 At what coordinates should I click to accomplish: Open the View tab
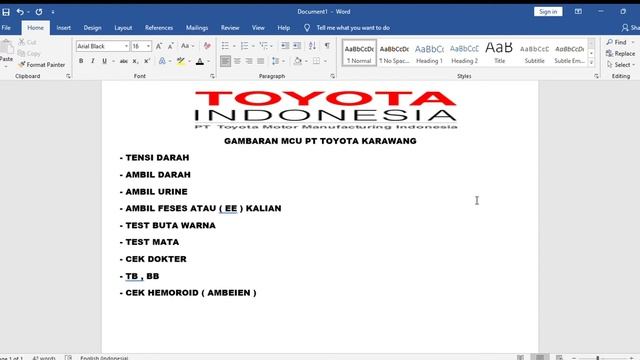[258, 28]
